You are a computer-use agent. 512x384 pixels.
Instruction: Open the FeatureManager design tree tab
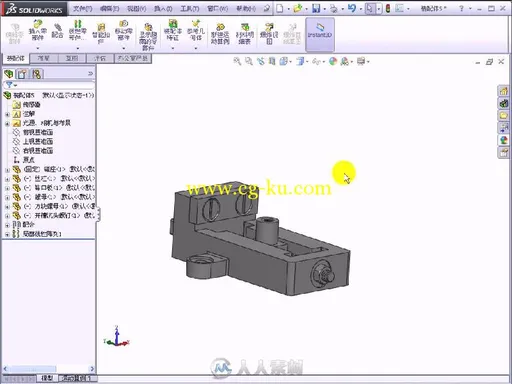pyautogui.click(x=9, y=74)
